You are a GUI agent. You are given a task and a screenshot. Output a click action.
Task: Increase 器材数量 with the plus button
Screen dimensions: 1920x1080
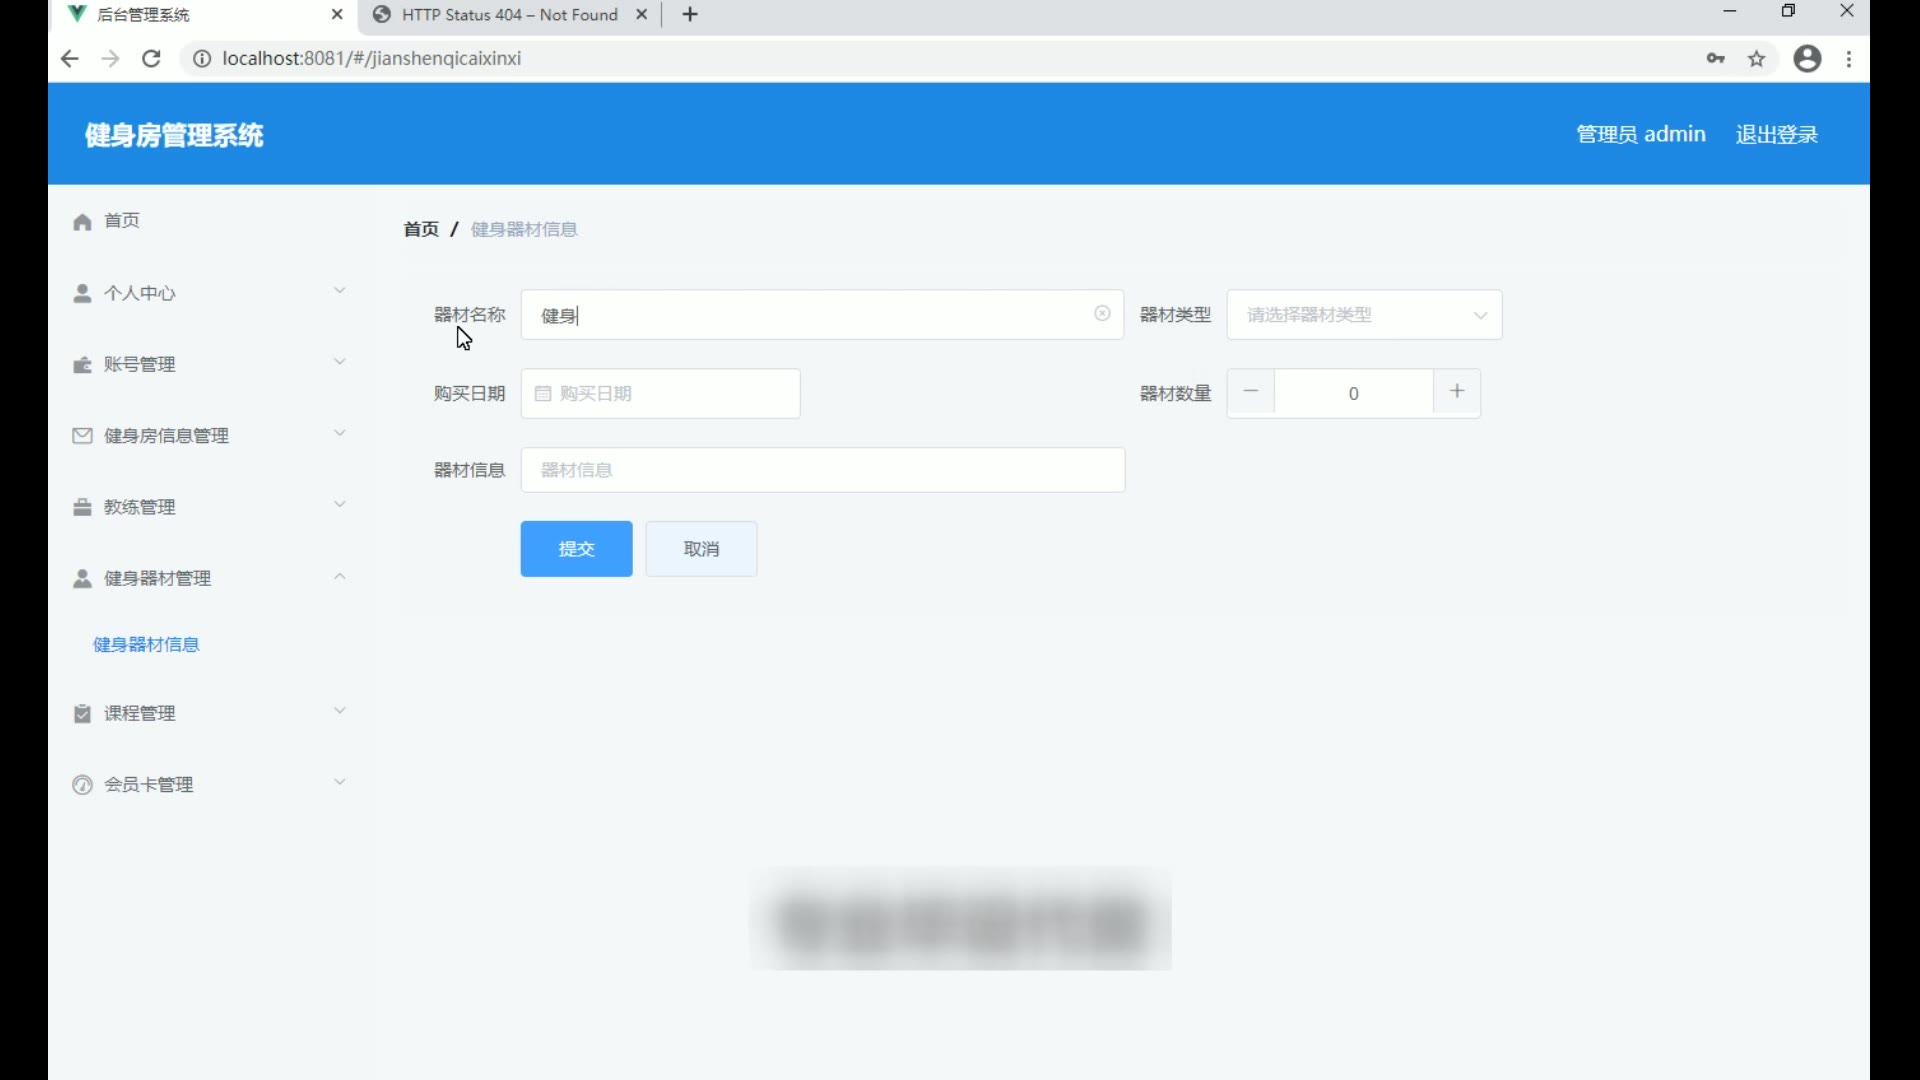pos(1457,392)
